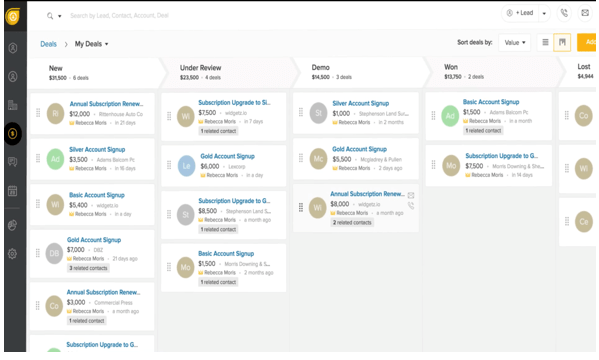
Task: Open Basic Account Signup Morris Downing deal
Action: (226, 253)
